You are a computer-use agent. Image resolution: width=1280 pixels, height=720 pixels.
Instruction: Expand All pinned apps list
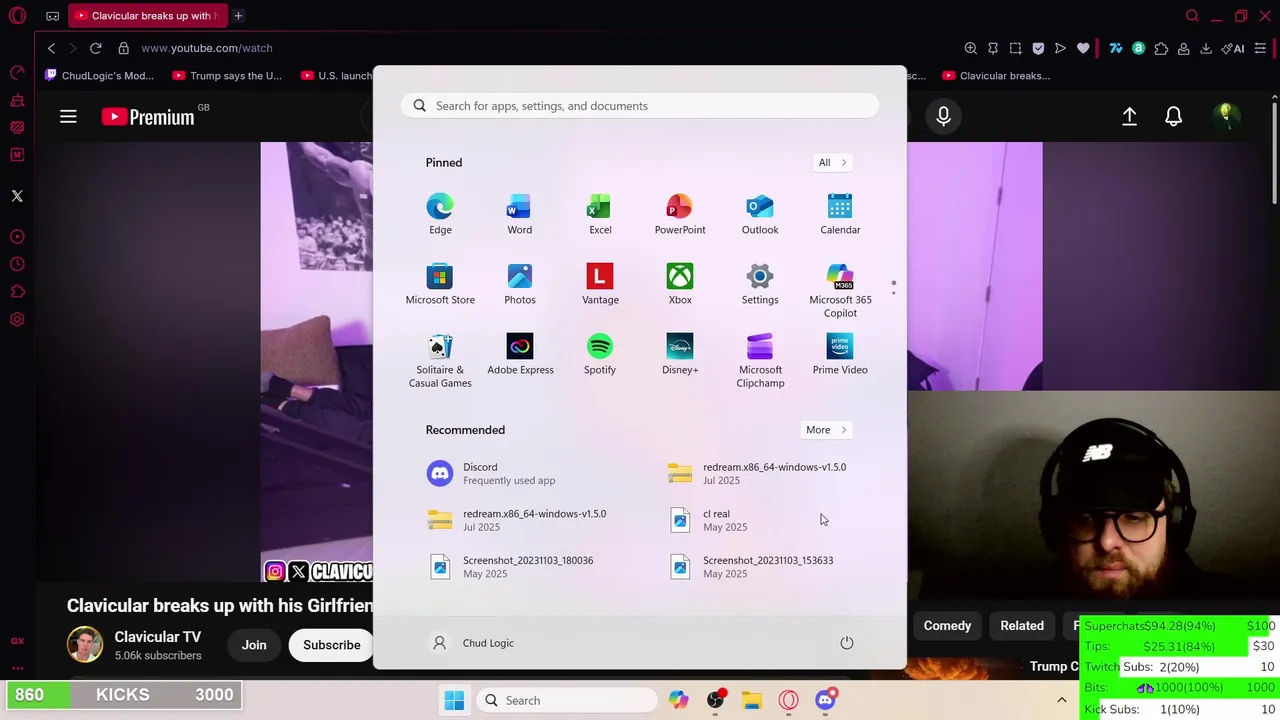click(832, 162)
